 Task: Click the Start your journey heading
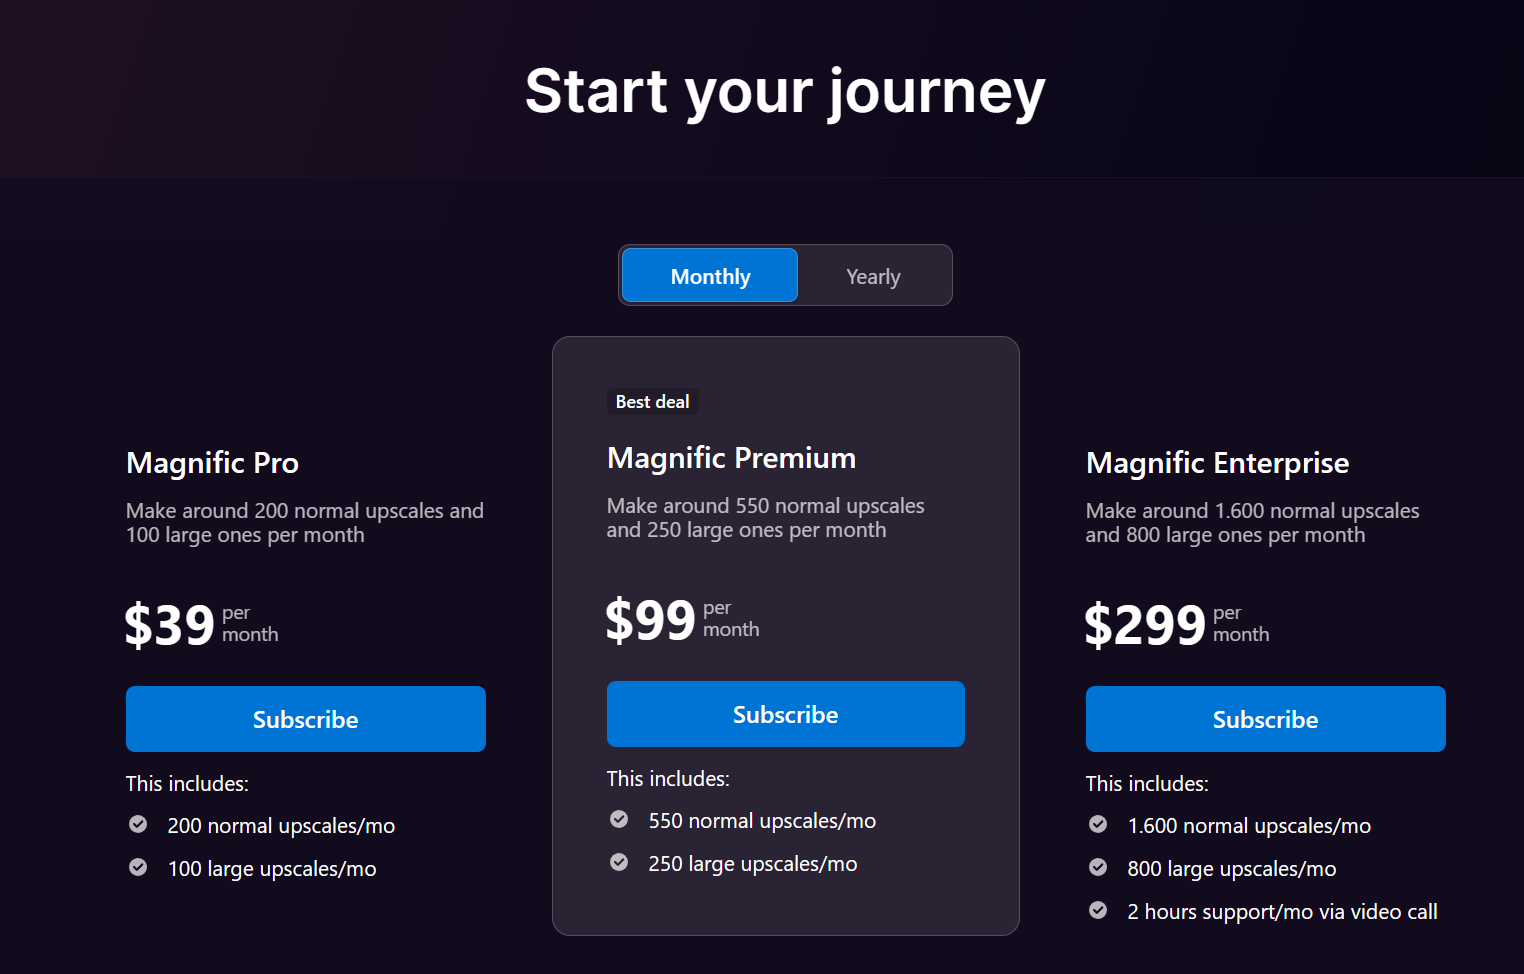785,91
